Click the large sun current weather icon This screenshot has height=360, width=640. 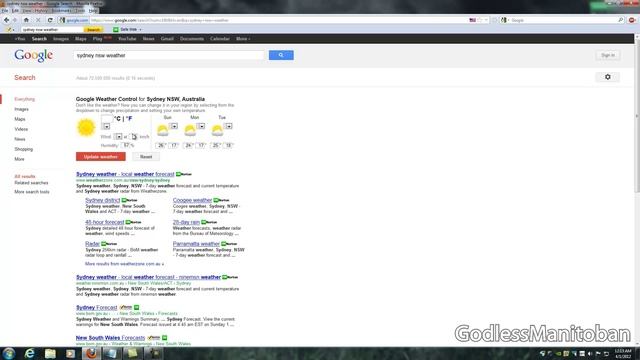(86, 128)
